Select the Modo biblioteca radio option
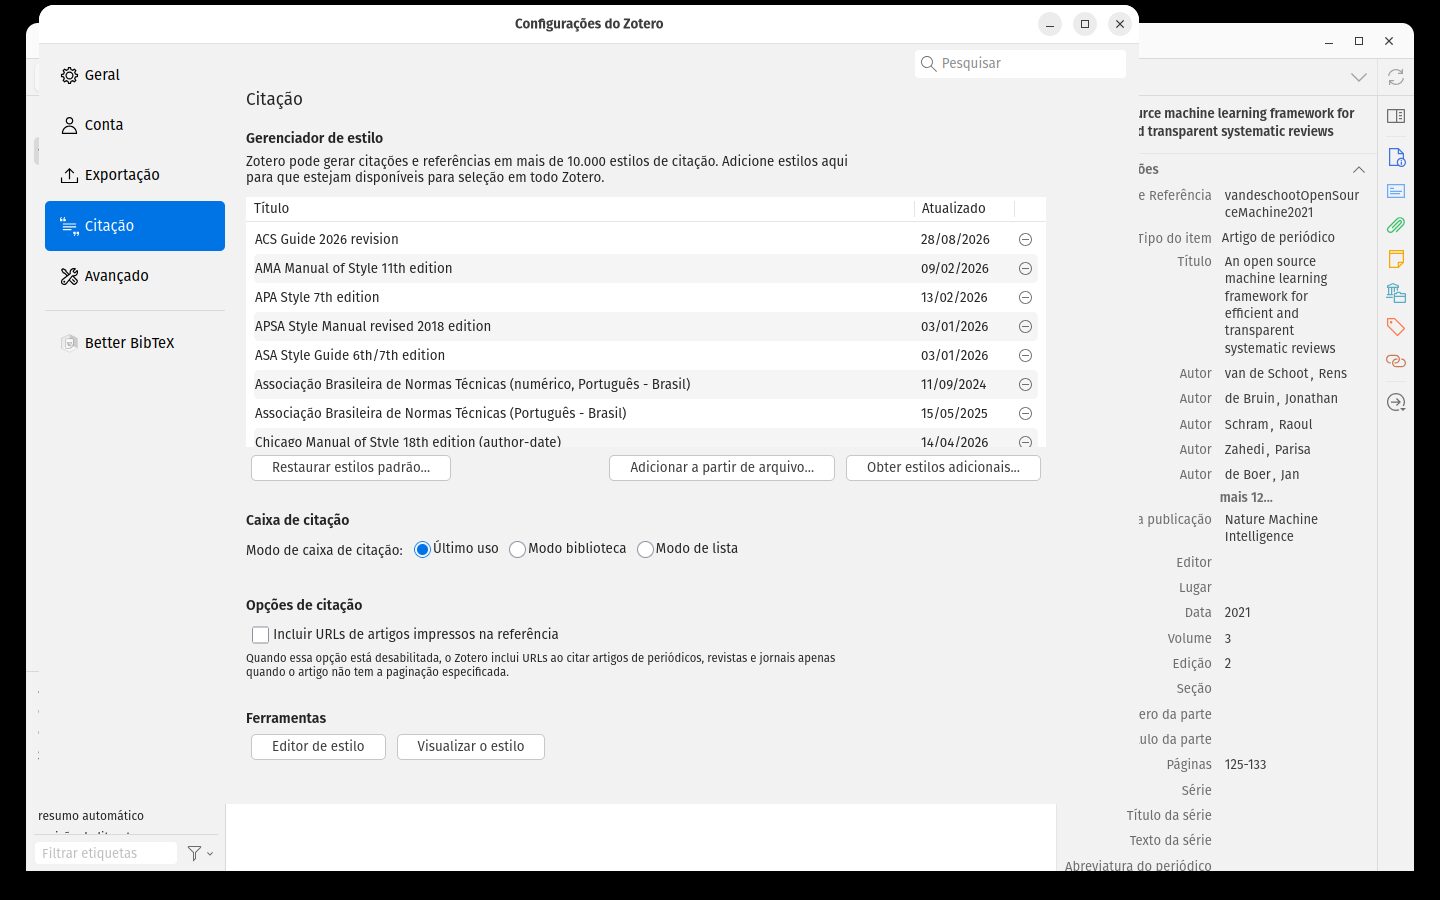This screenshot has width=1440, height=900. click(x=517, y=549)
